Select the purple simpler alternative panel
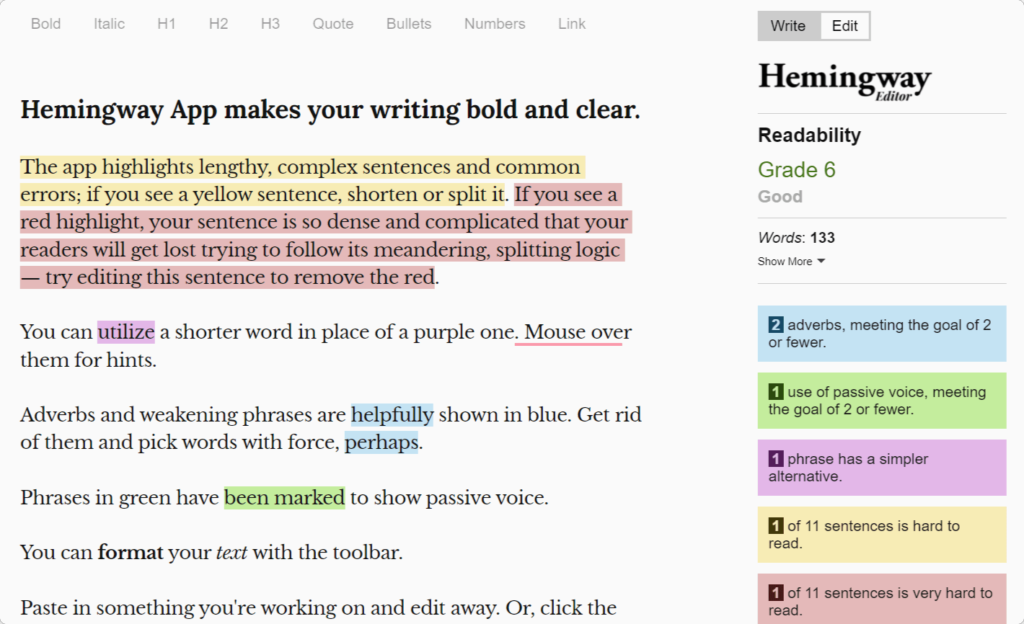This screenshot has width=1024, height=624. click(x=880, y=467)
